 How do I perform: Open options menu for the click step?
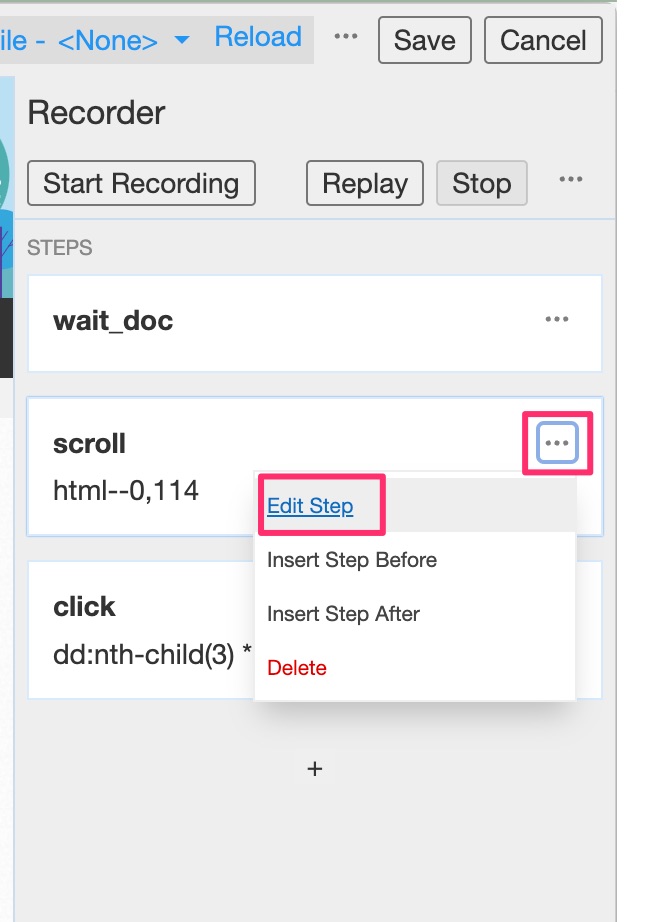click(558, 606)
